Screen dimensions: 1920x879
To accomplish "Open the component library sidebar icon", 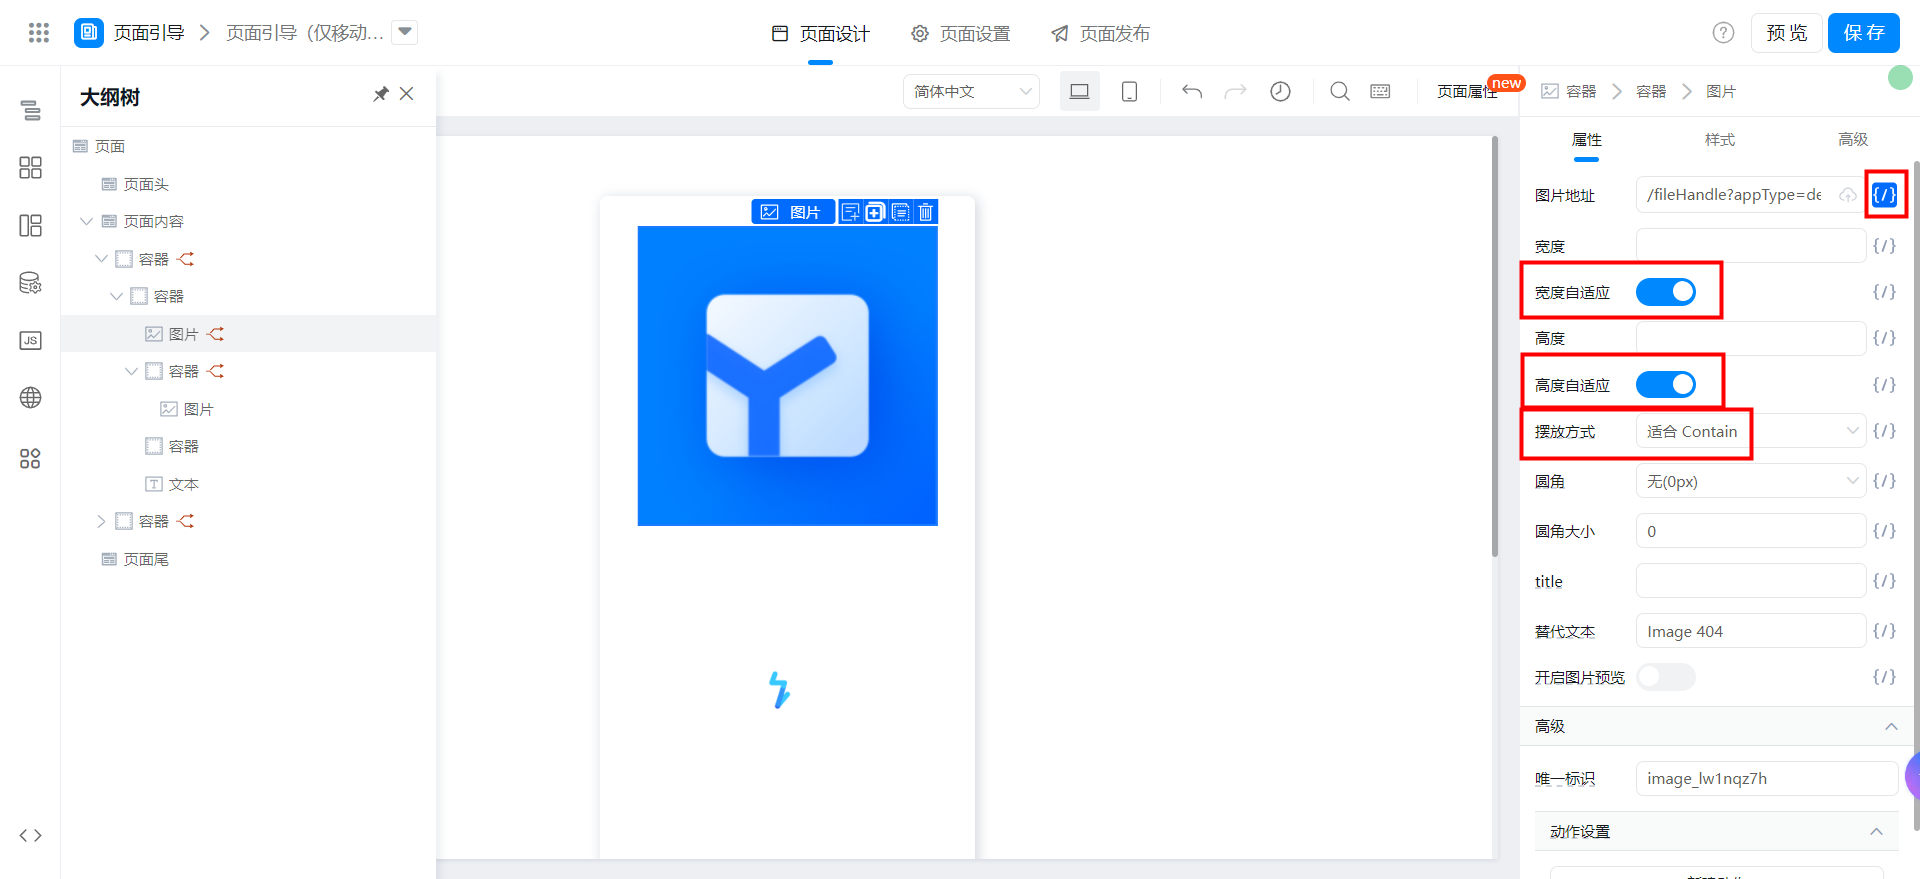I will click(31, 167).
